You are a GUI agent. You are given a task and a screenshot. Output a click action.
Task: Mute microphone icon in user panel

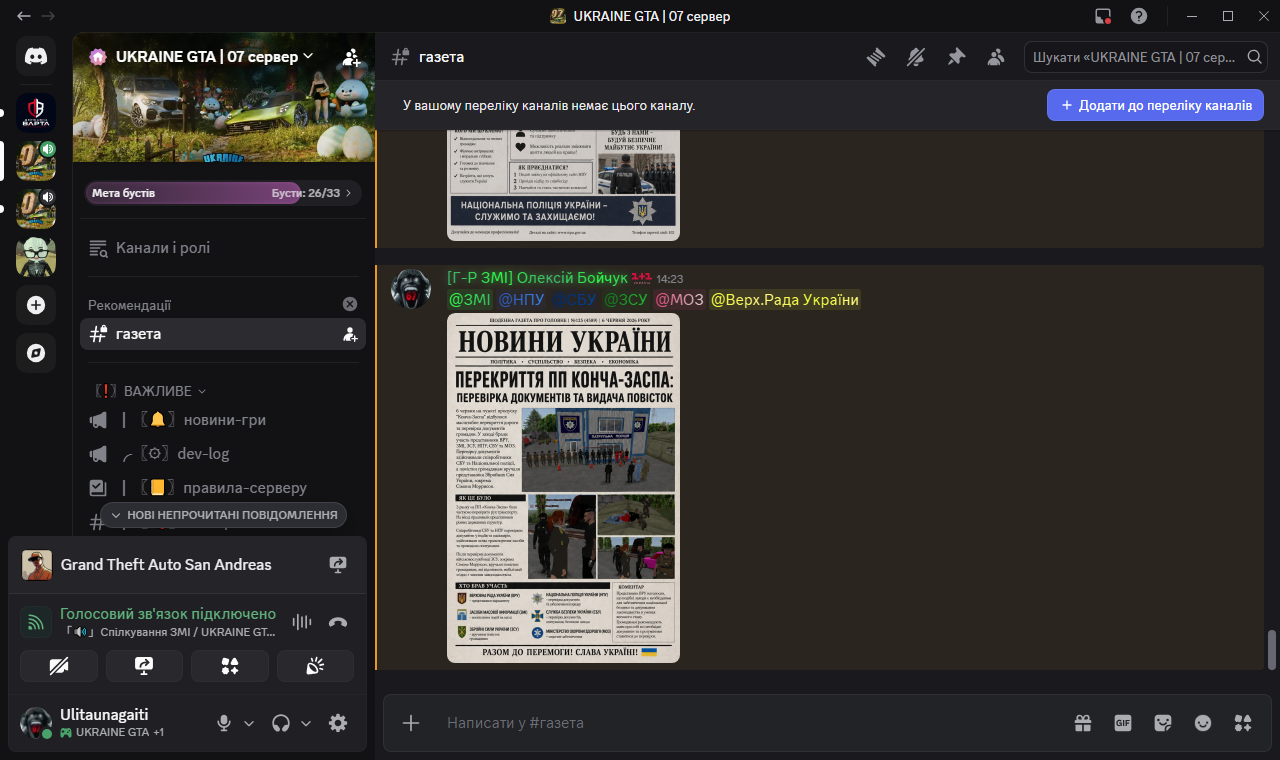point(225,723)
